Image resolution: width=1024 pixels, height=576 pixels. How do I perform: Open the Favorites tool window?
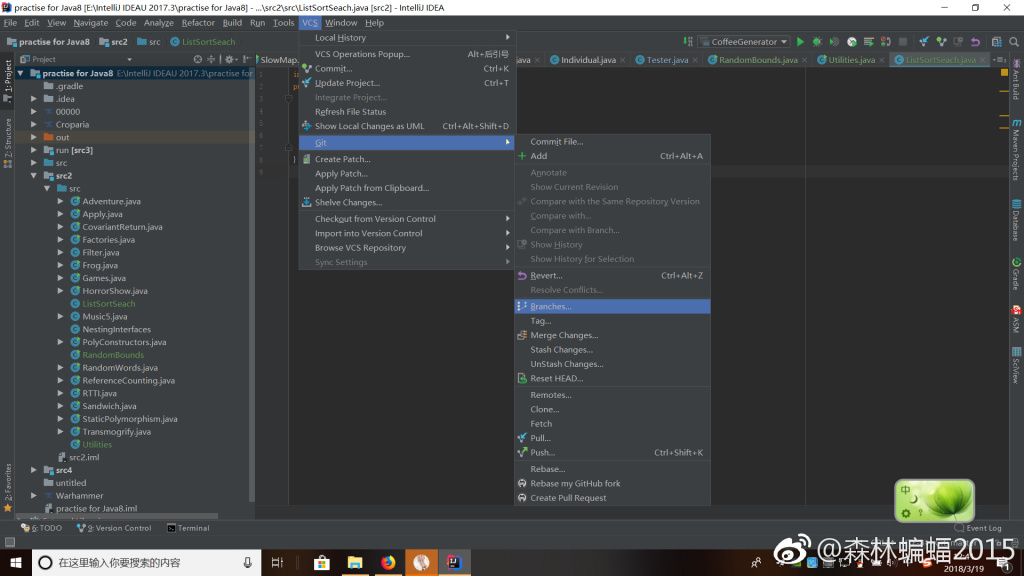point(8,487)
